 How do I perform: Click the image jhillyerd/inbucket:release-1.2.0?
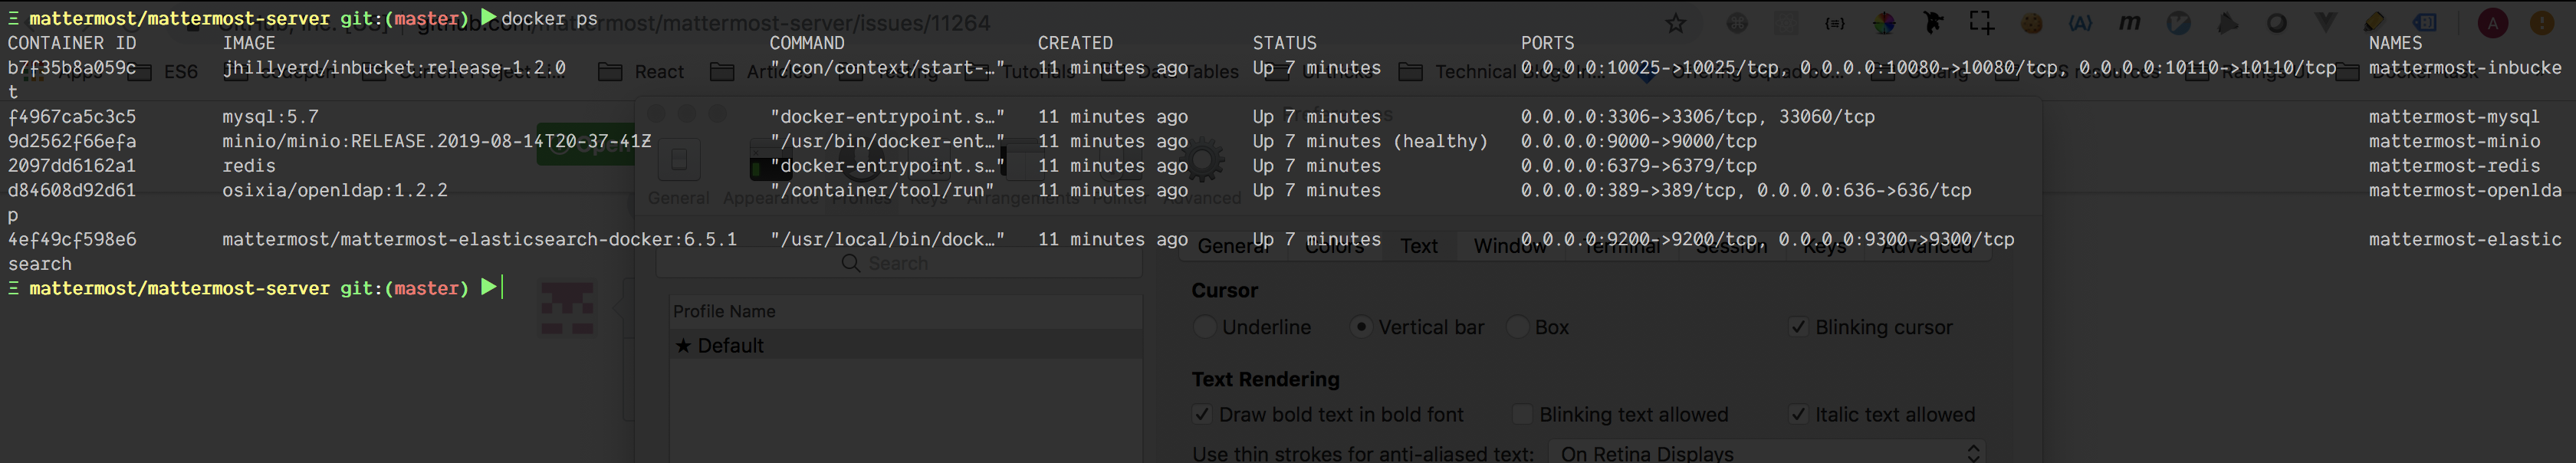point(394,68)
